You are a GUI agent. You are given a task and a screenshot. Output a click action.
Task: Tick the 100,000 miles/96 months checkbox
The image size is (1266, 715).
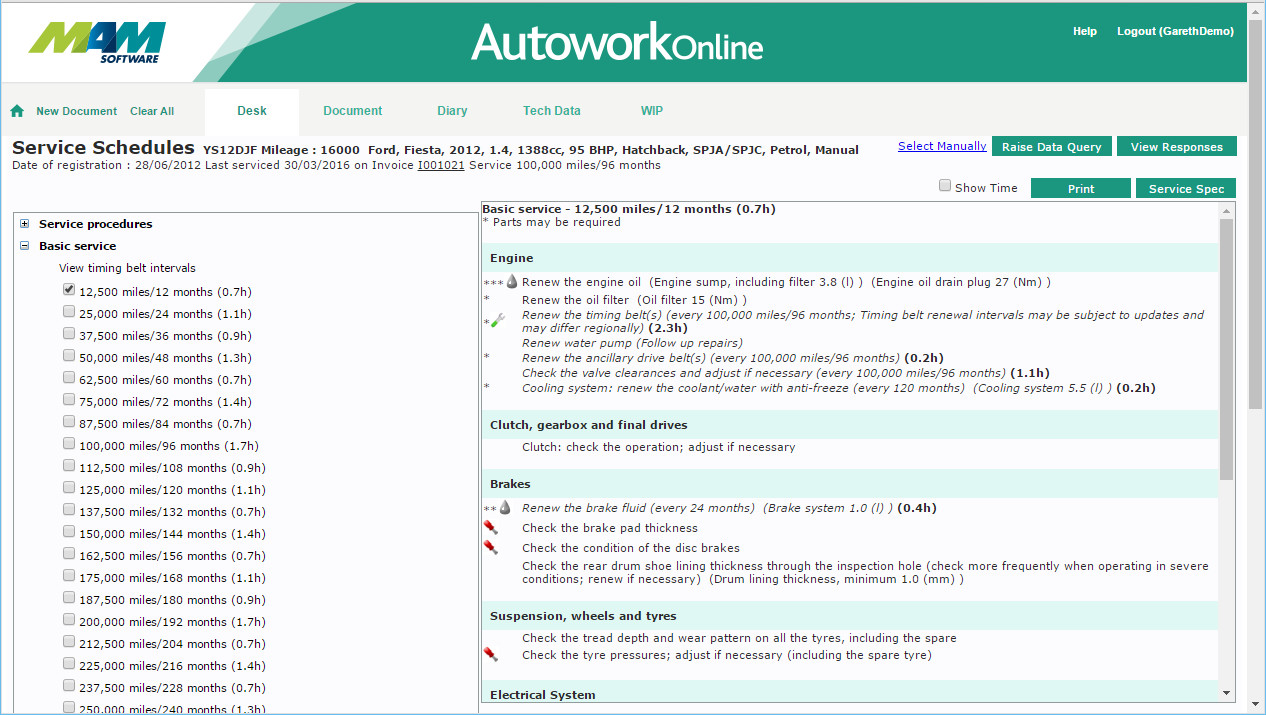click(69, 444)
